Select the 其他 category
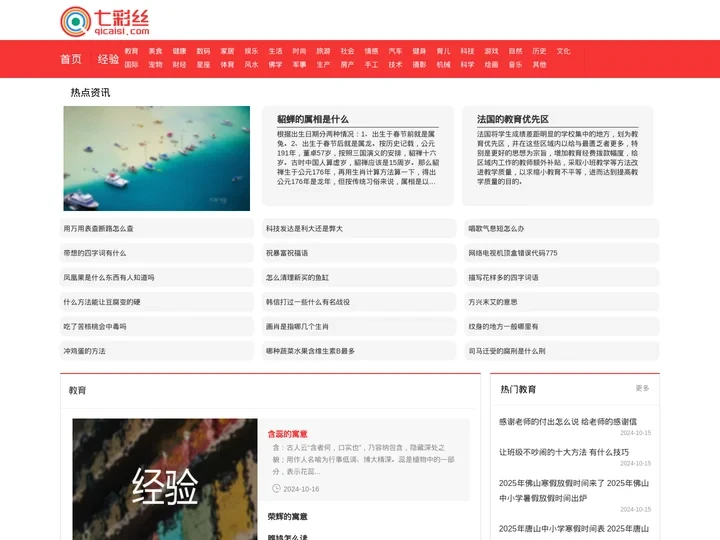The image size is (720, 540). tap(539, 65)
